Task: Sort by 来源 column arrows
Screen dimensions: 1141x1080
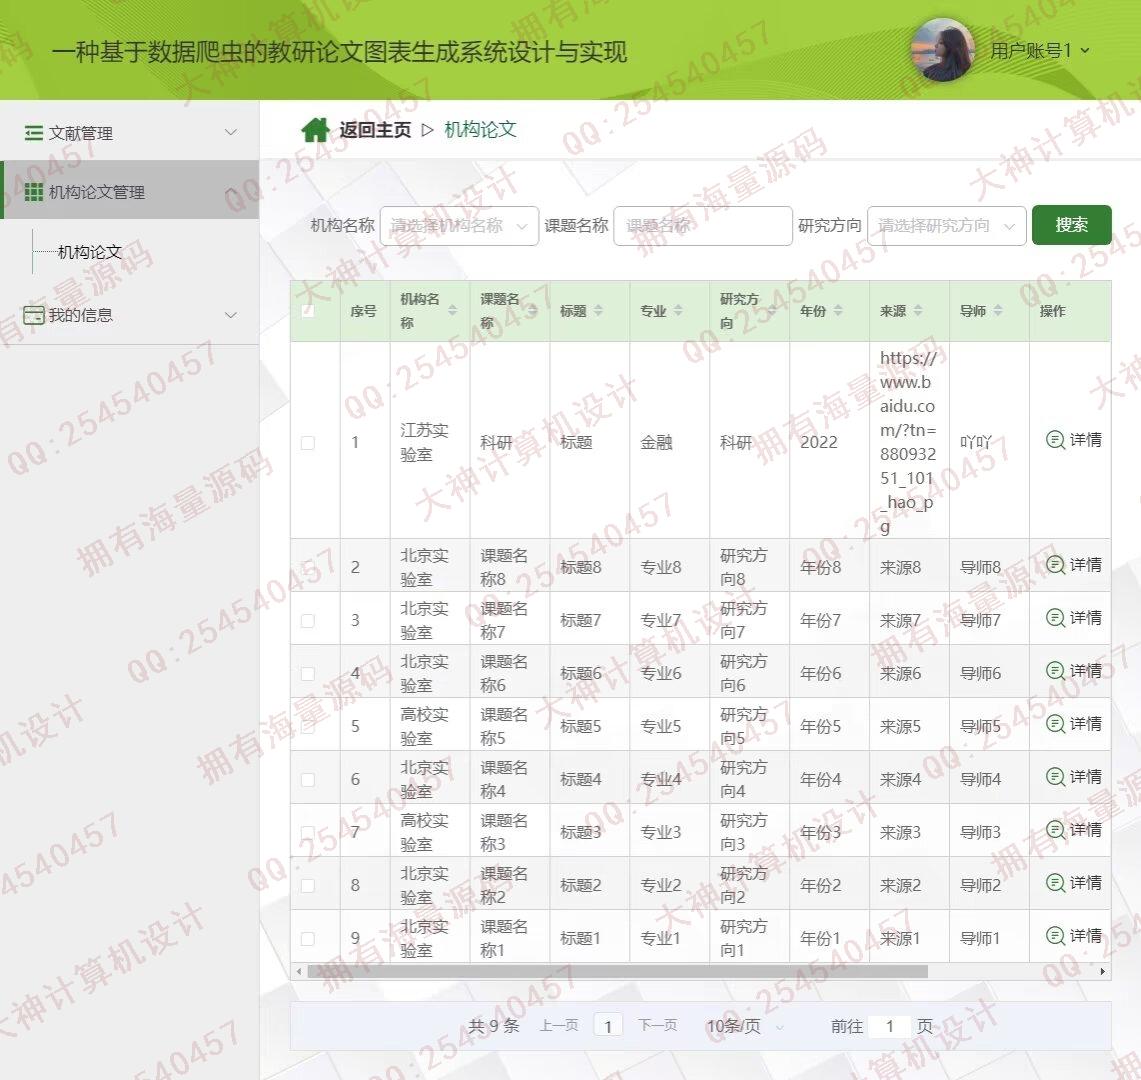Action: click(918, 310)
